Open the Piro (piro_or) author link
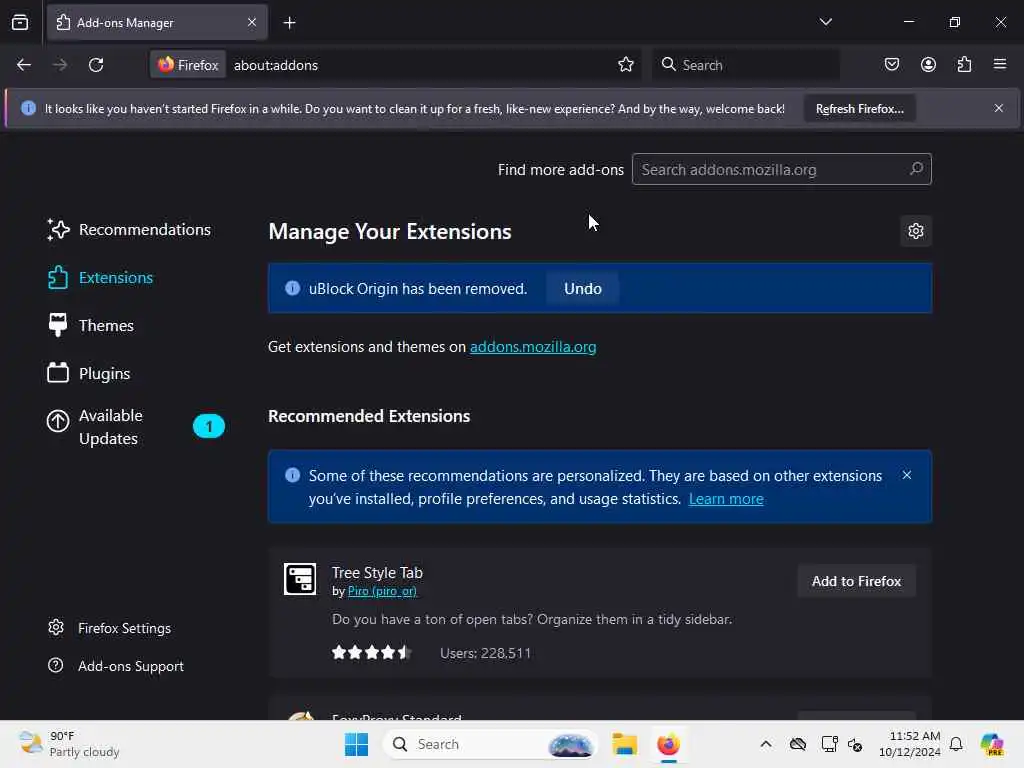1024x768 pixels. click(382, 592)
